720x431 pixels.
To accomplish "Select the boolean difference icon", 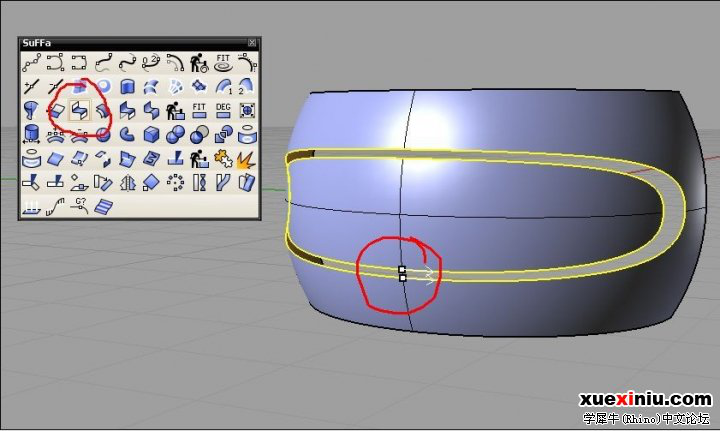I will click(x=199, y=134).
